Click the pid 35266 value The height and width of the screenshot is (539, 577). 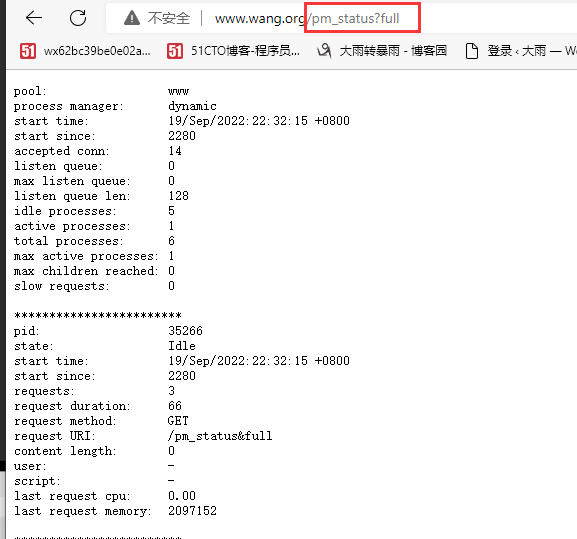pyautogui.click(x=185, y=331)
